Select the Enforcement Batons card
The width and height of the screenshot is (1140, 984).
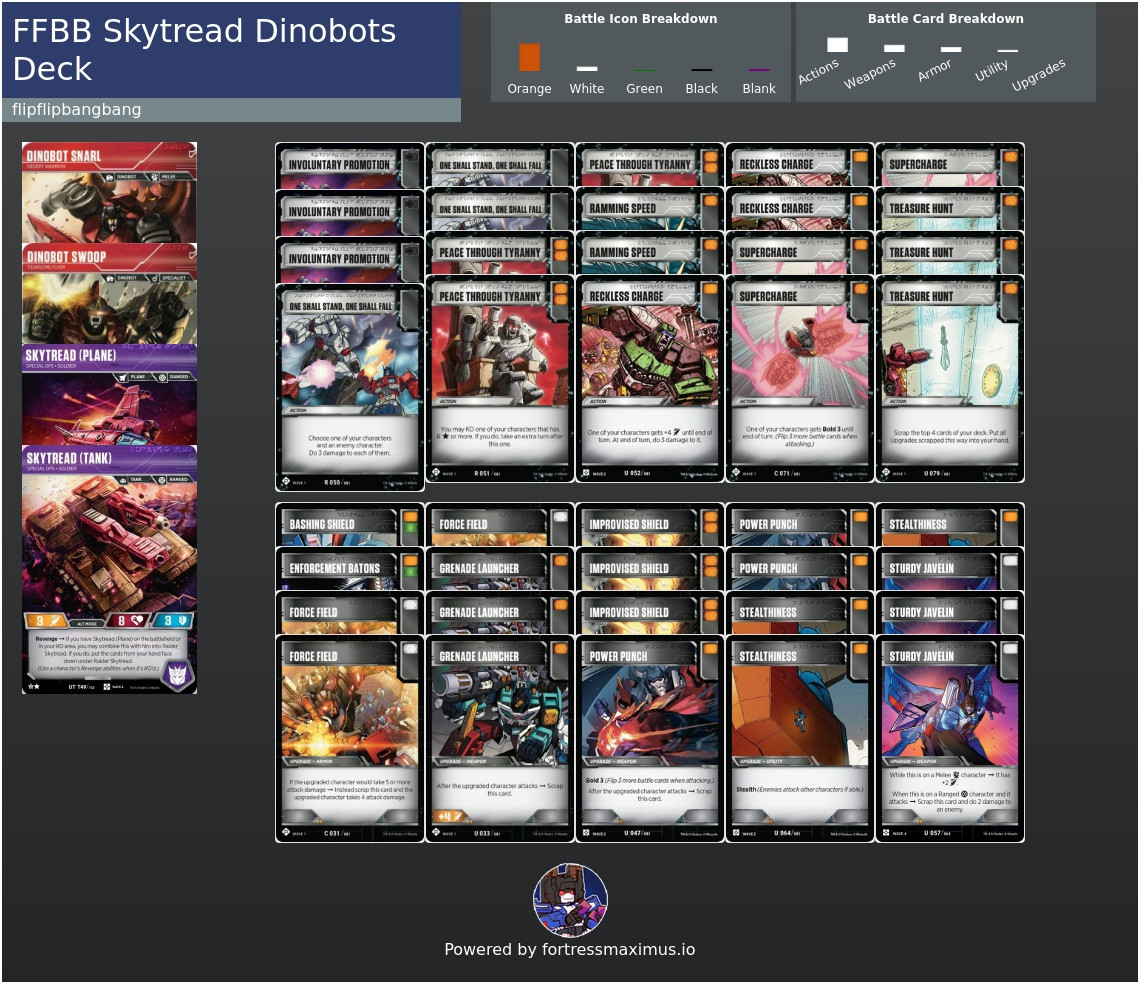pyautogui.click(x=350, y=569)
